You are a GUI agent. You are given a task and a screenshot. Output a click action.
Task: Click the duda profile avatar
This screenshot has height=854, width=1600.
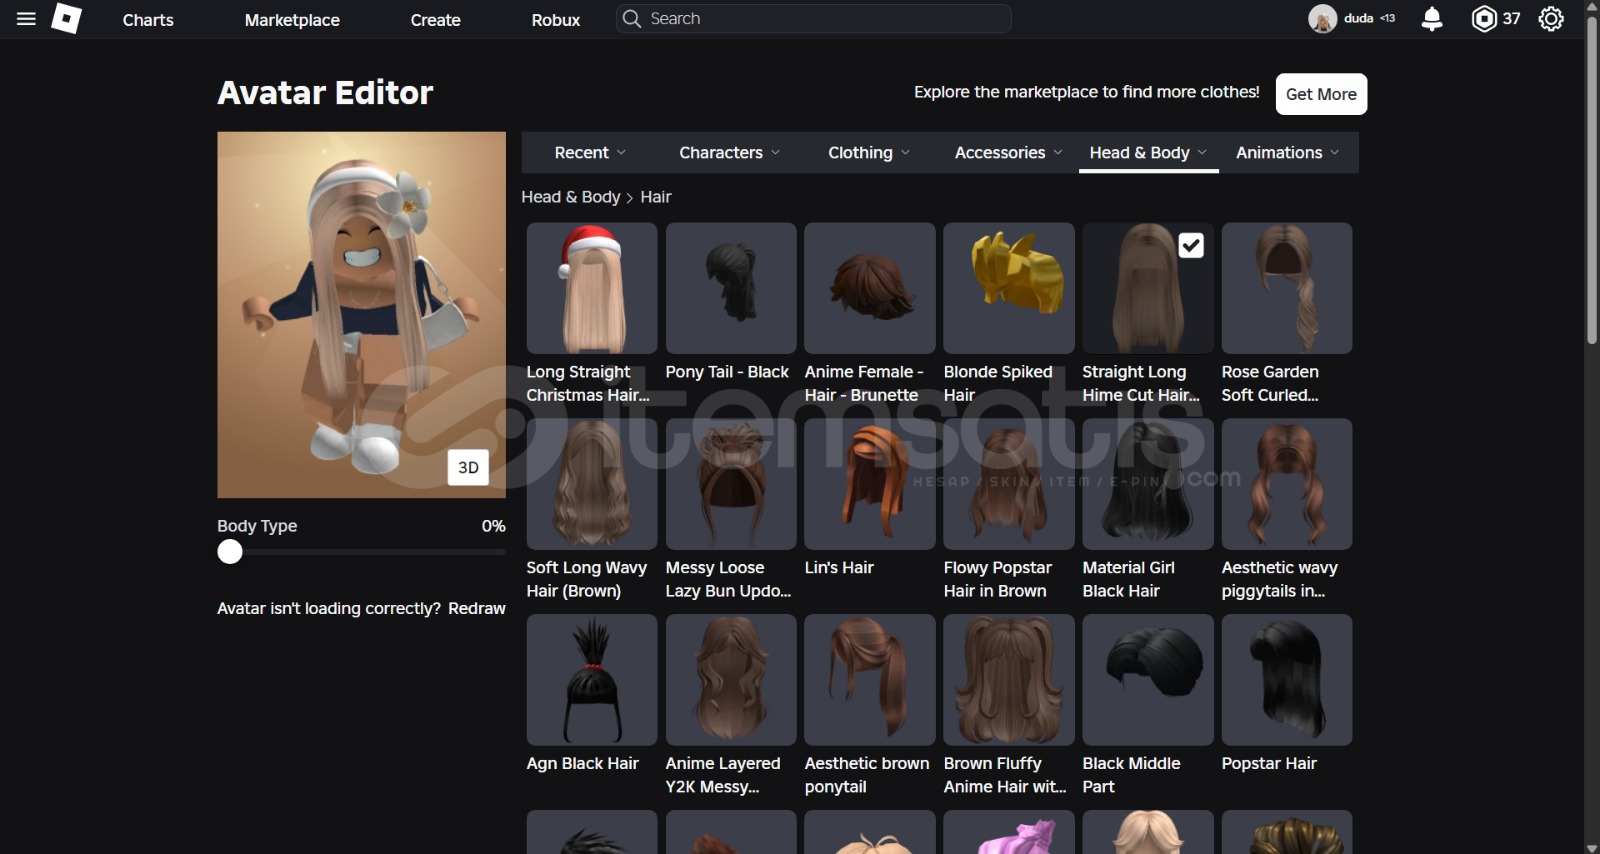[1322, 19]
